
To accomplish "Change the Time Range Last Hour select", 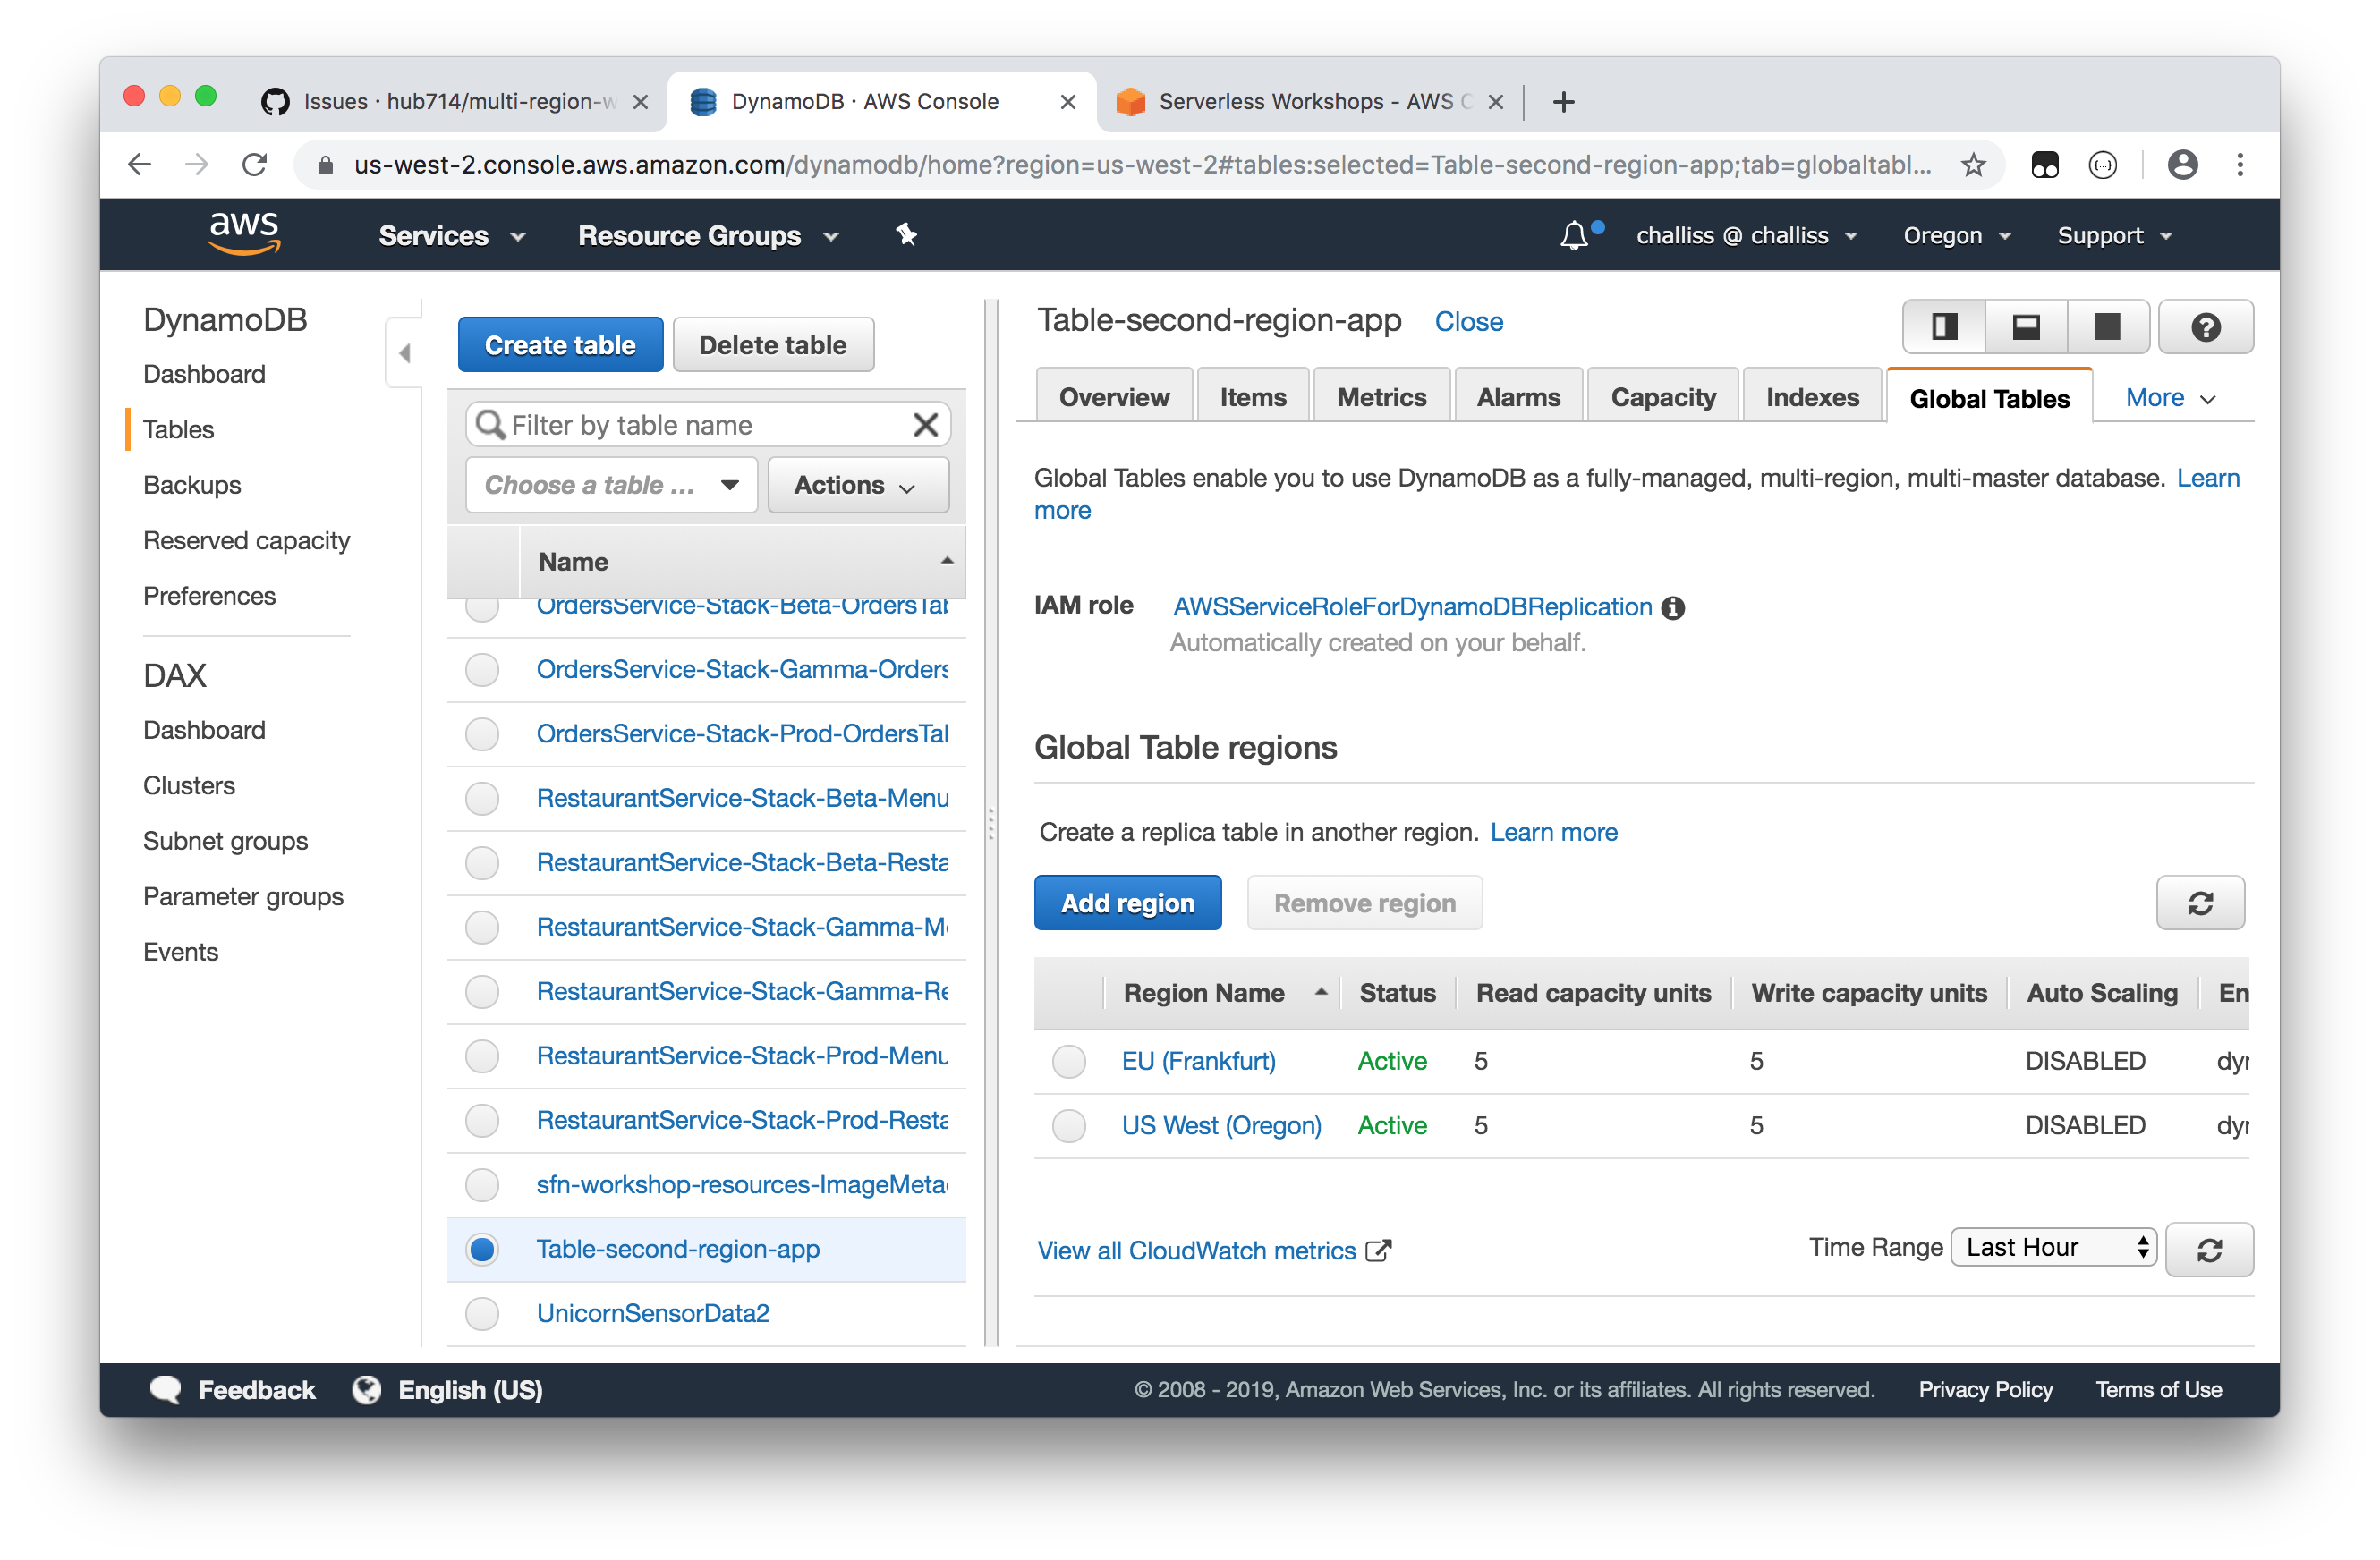I will coord(2053,1247).
